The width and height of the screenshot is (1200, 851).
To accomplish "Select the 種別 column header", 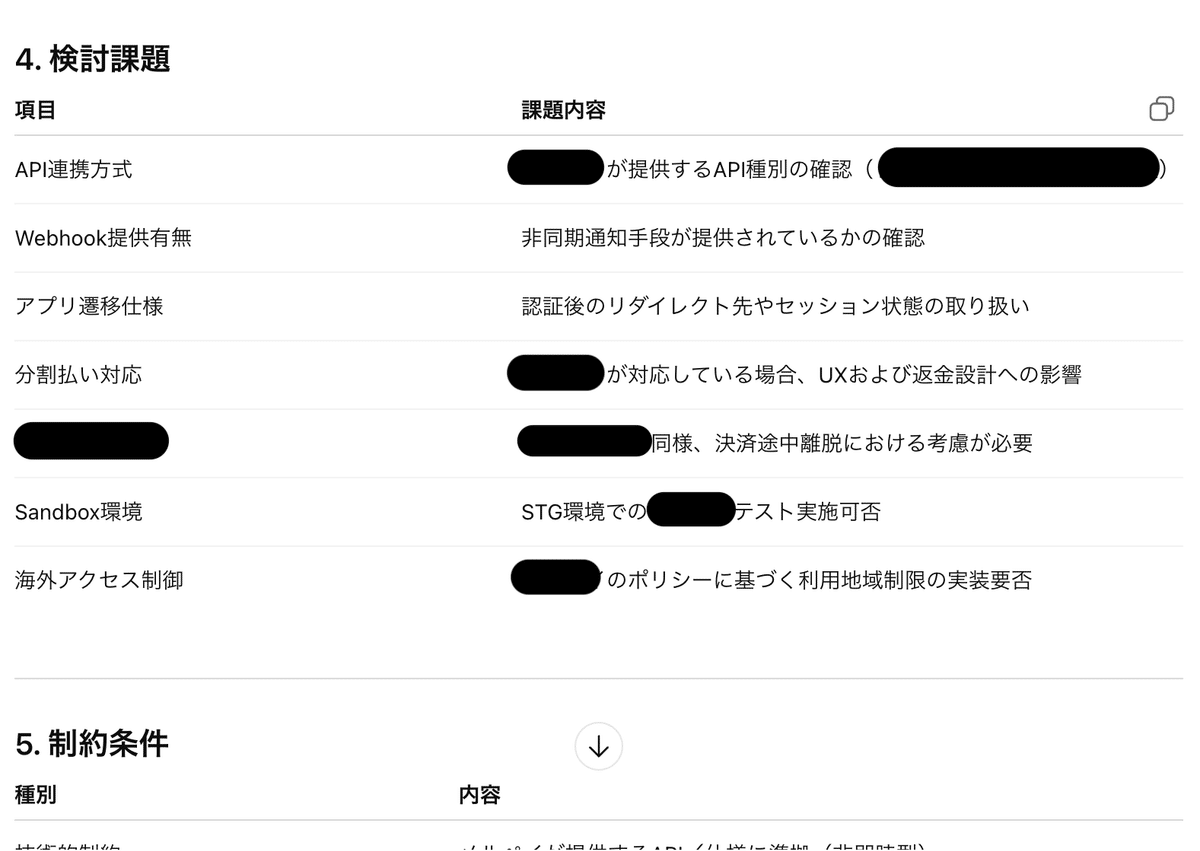I will coord(36,795).
